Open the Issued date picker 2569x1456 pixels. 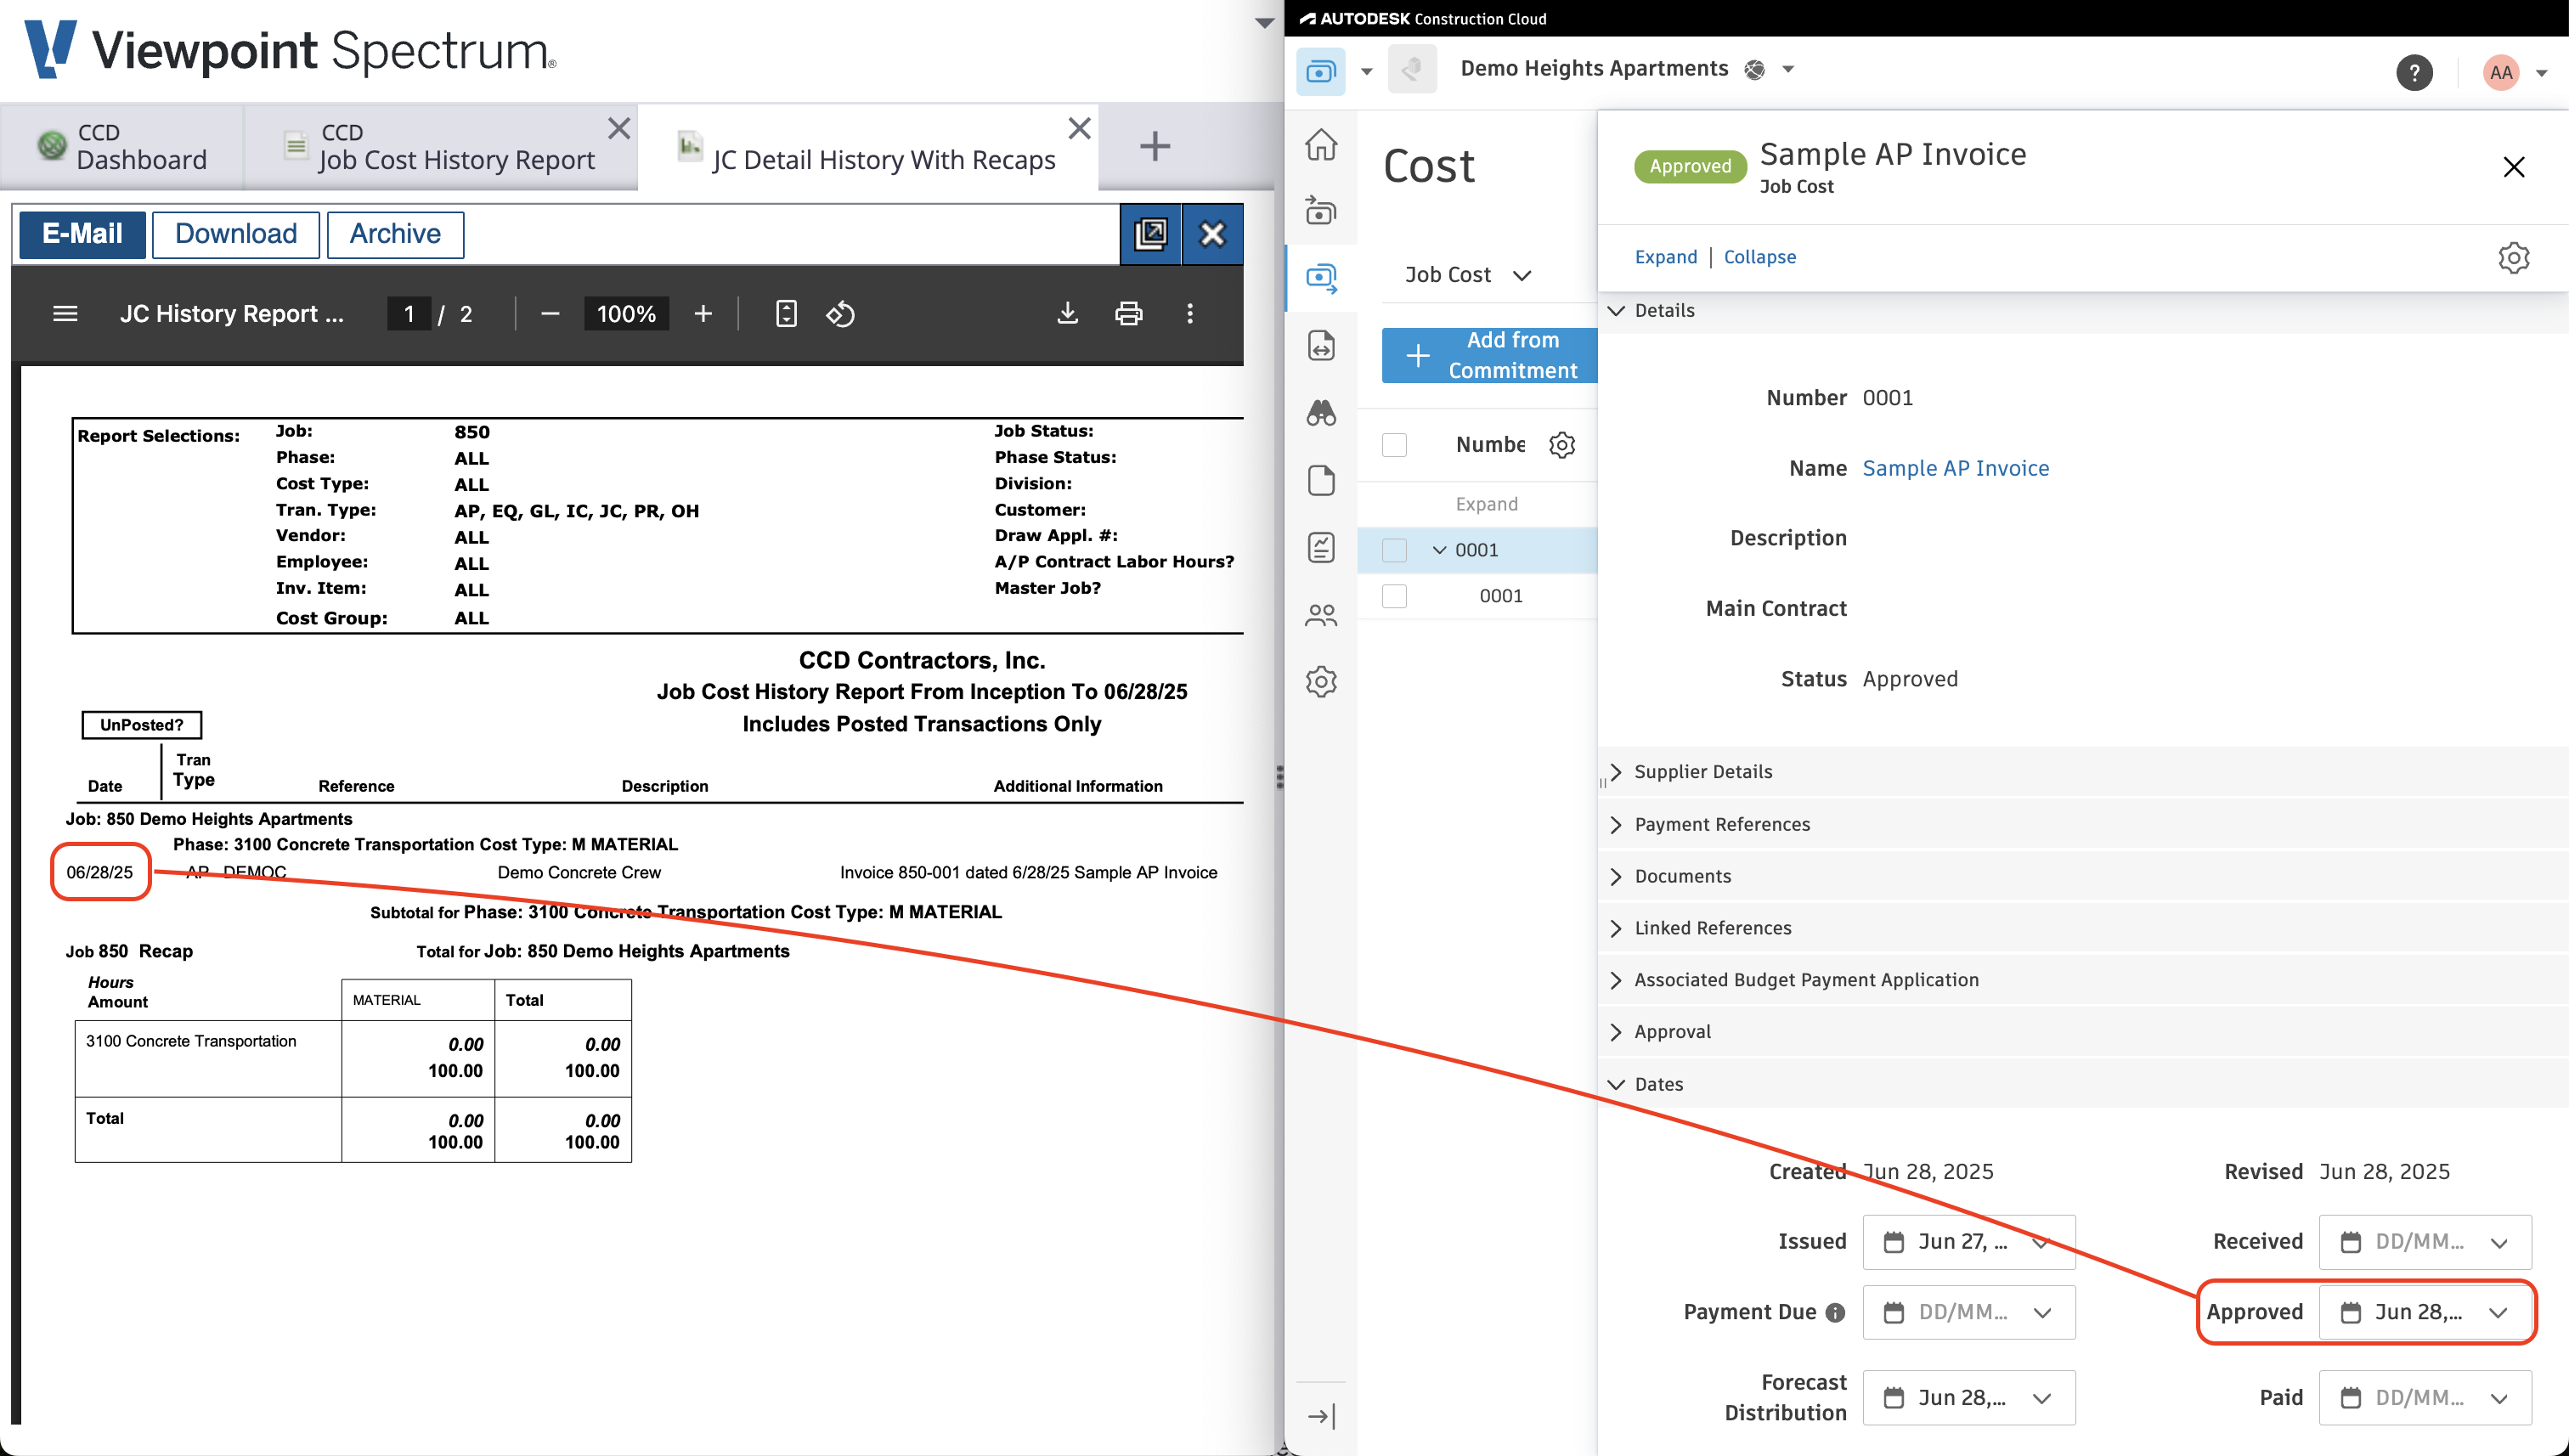(1968, 1242)
